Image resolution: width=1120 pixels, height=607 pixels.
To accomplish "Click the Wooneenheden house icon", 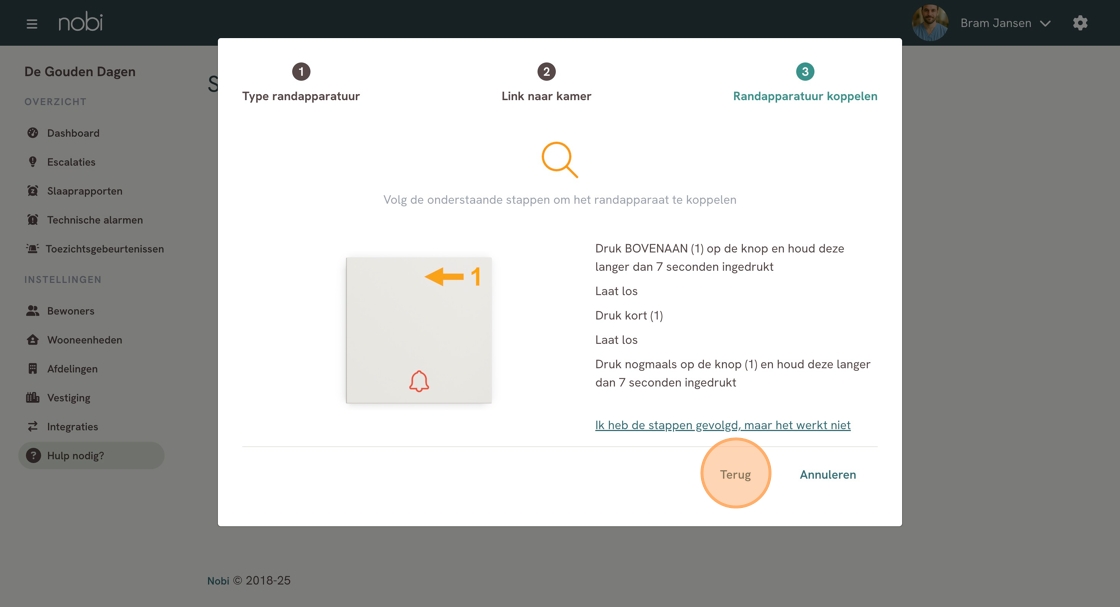I will coord(32,340).
